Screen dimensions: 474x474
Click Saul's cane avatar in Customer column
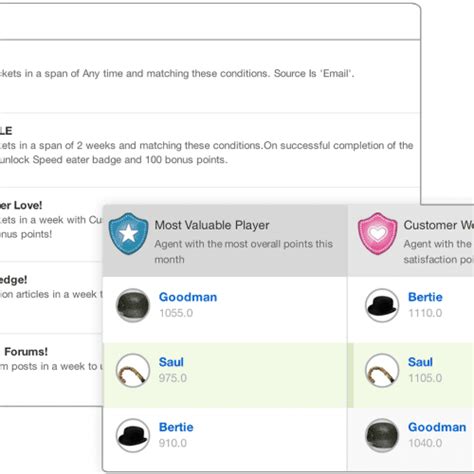point(382,370)
